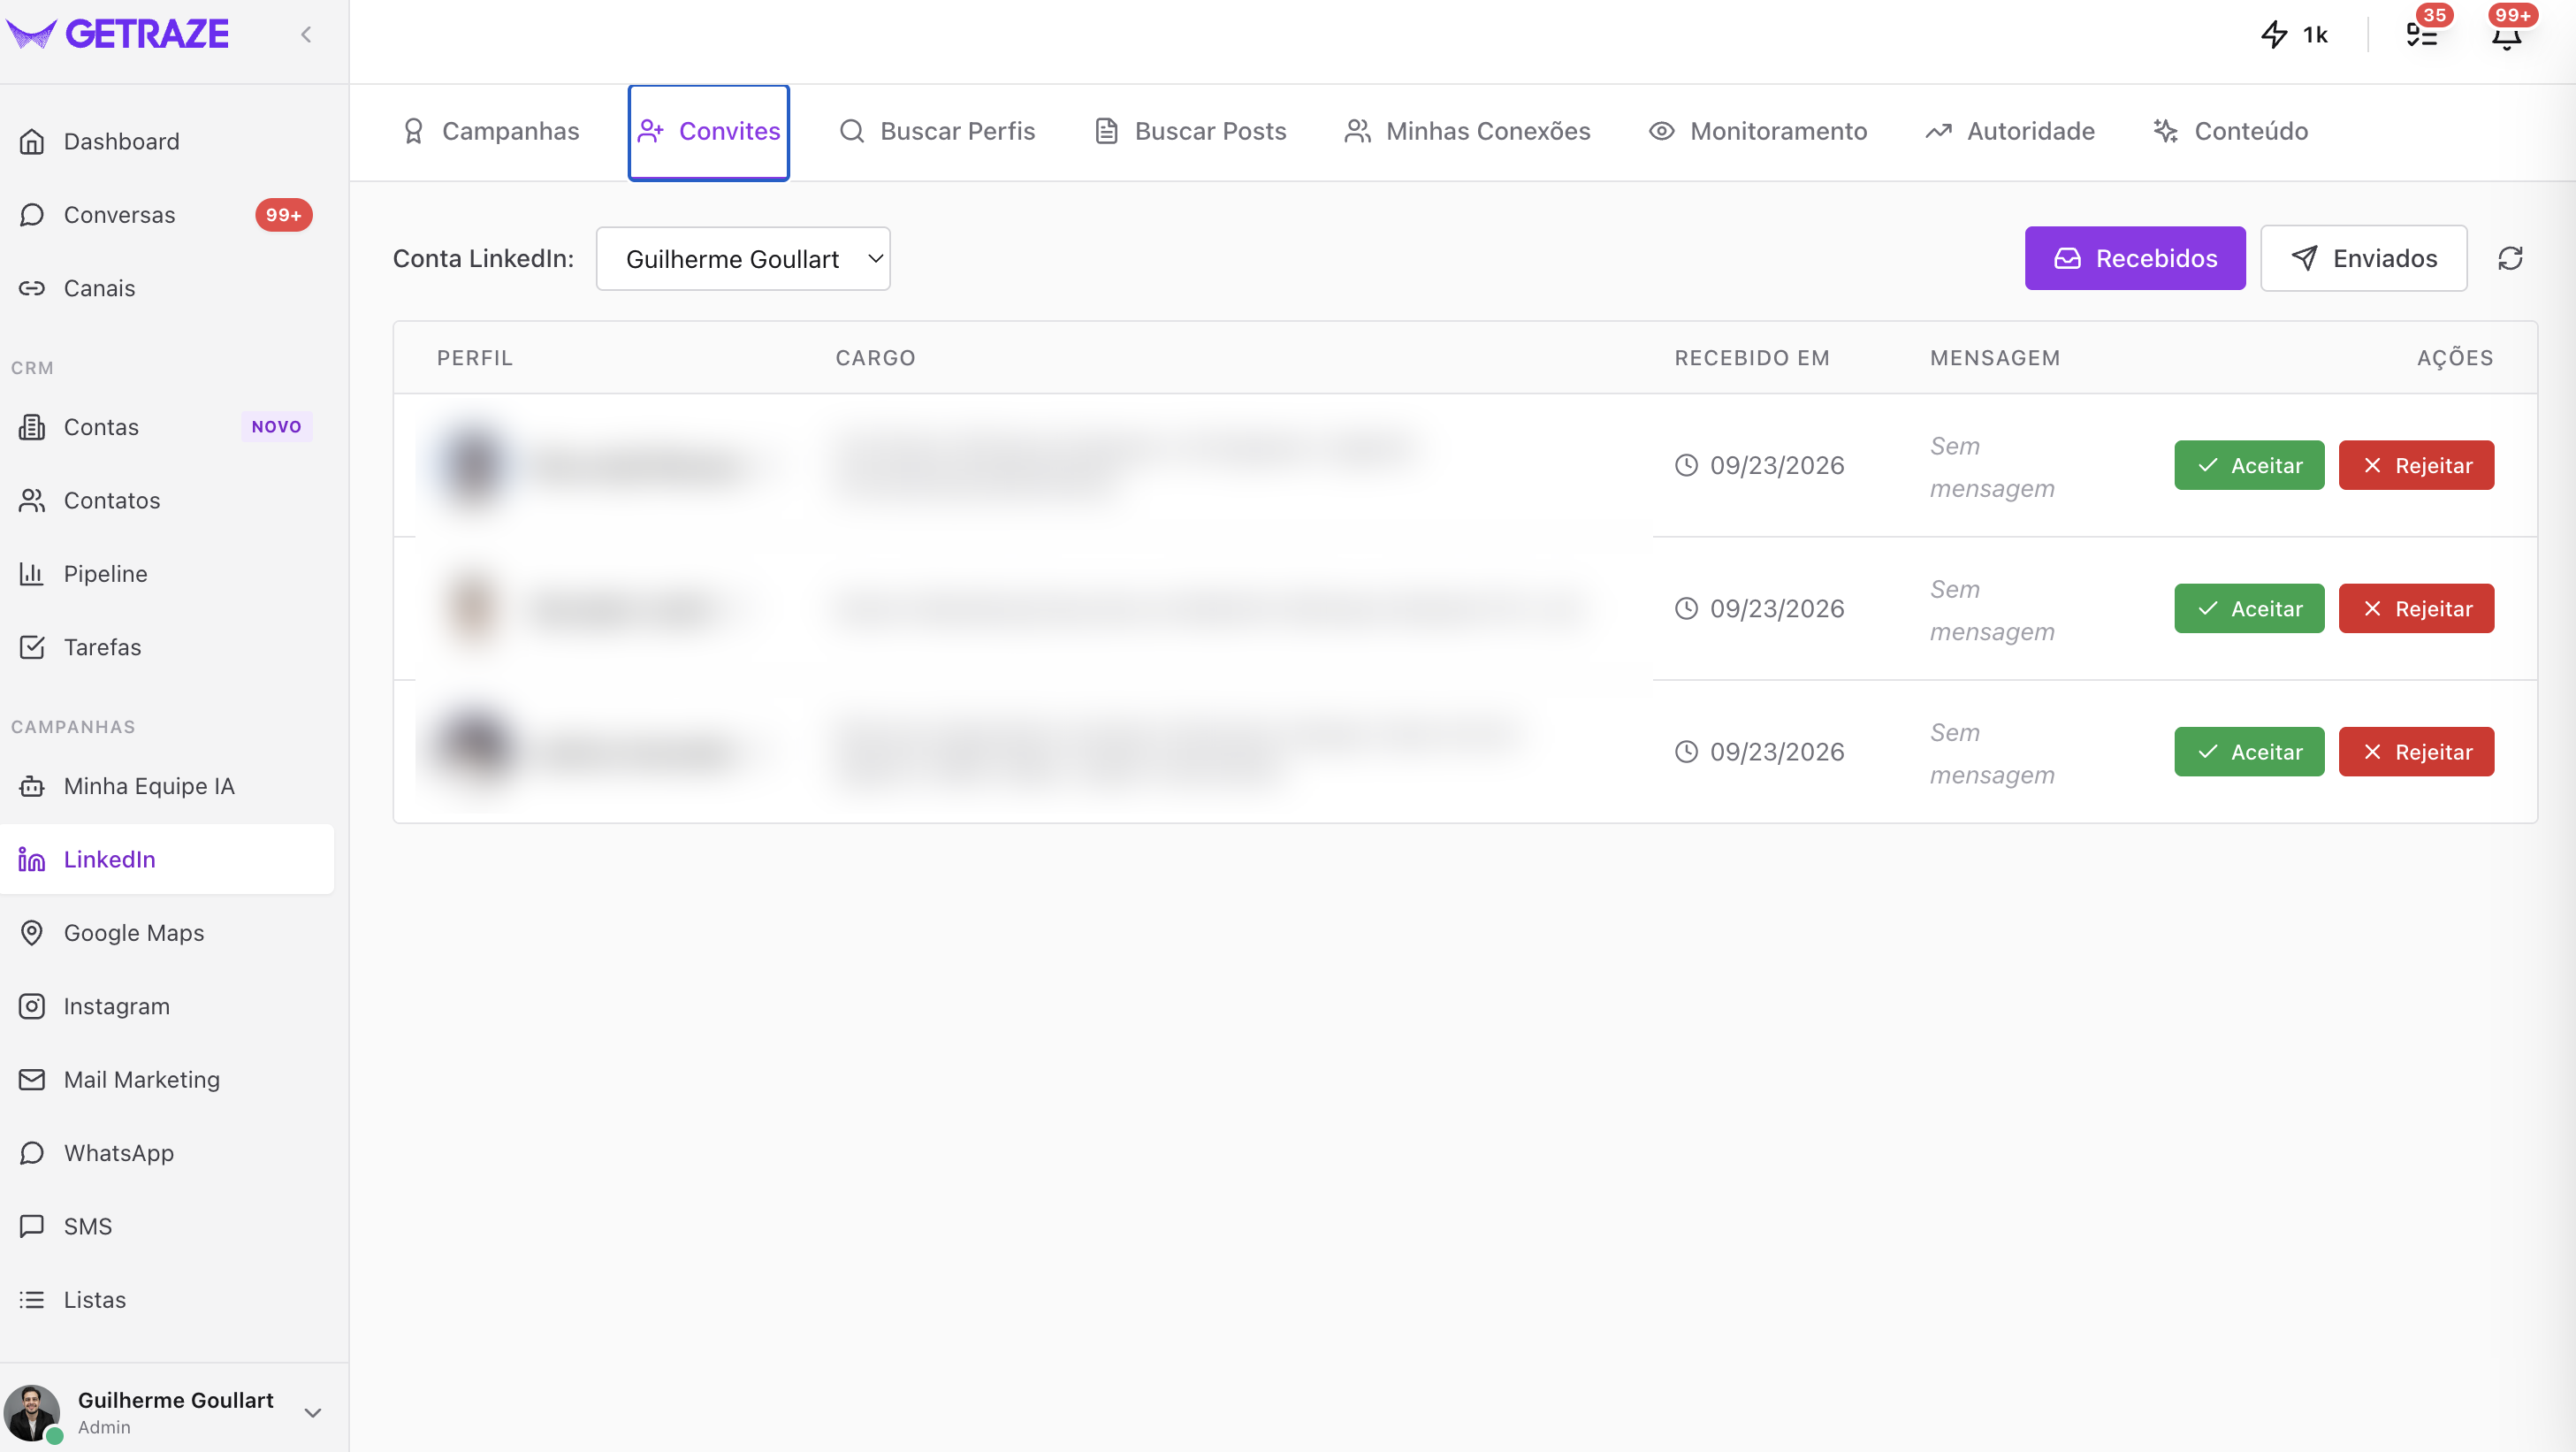Collapse the sidebar with the chevron arrow
This screenshot has height=1452, width=2576.
[306, 35]
